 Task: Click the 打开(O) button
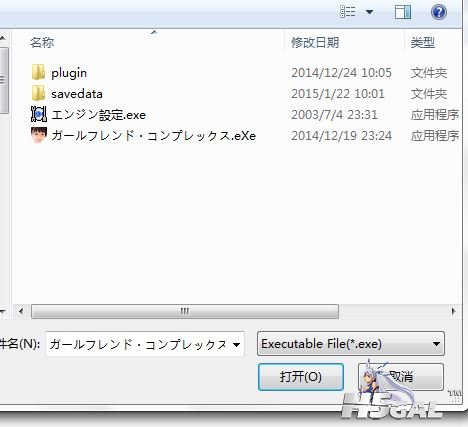pos(301,377)
